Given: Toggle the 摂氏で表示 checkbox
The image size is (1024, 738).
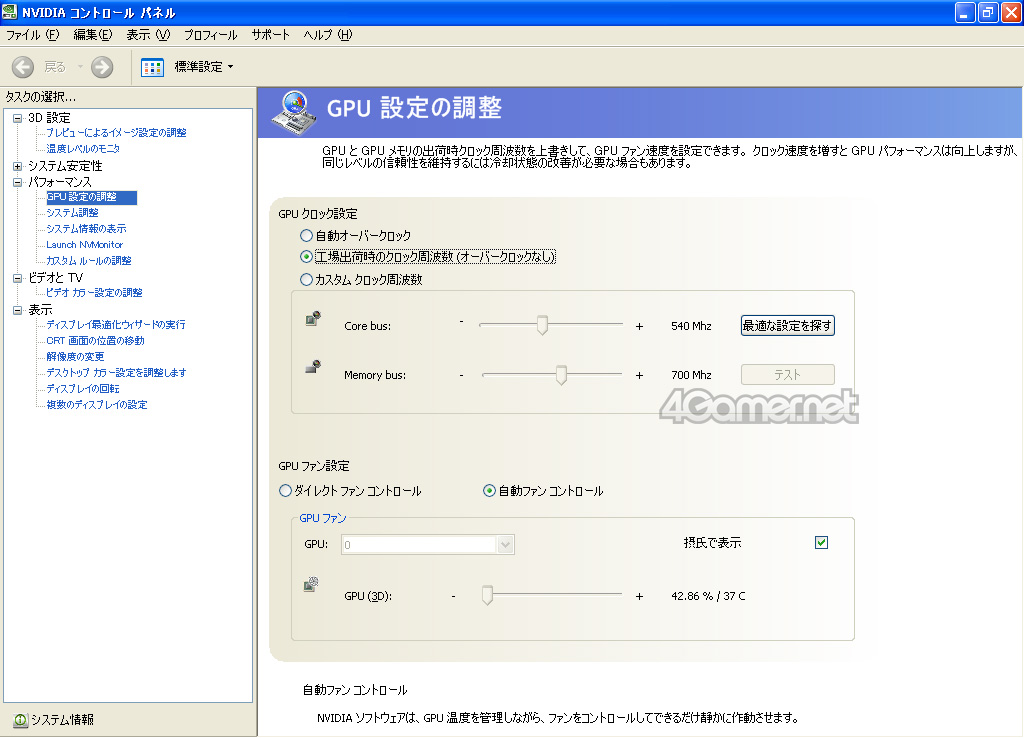Looking at the screenshot, I should (x=822, y=543).
